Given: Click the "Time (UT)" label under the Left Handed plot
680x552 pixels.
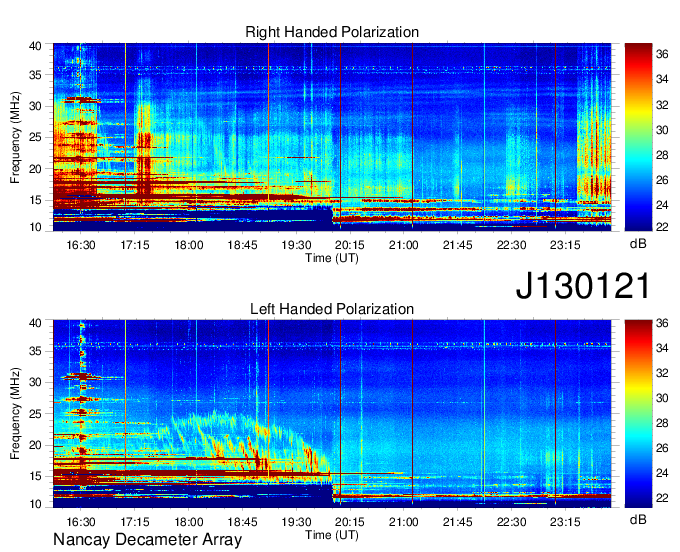Looking at the screenshot, I should tap(332, 535).
